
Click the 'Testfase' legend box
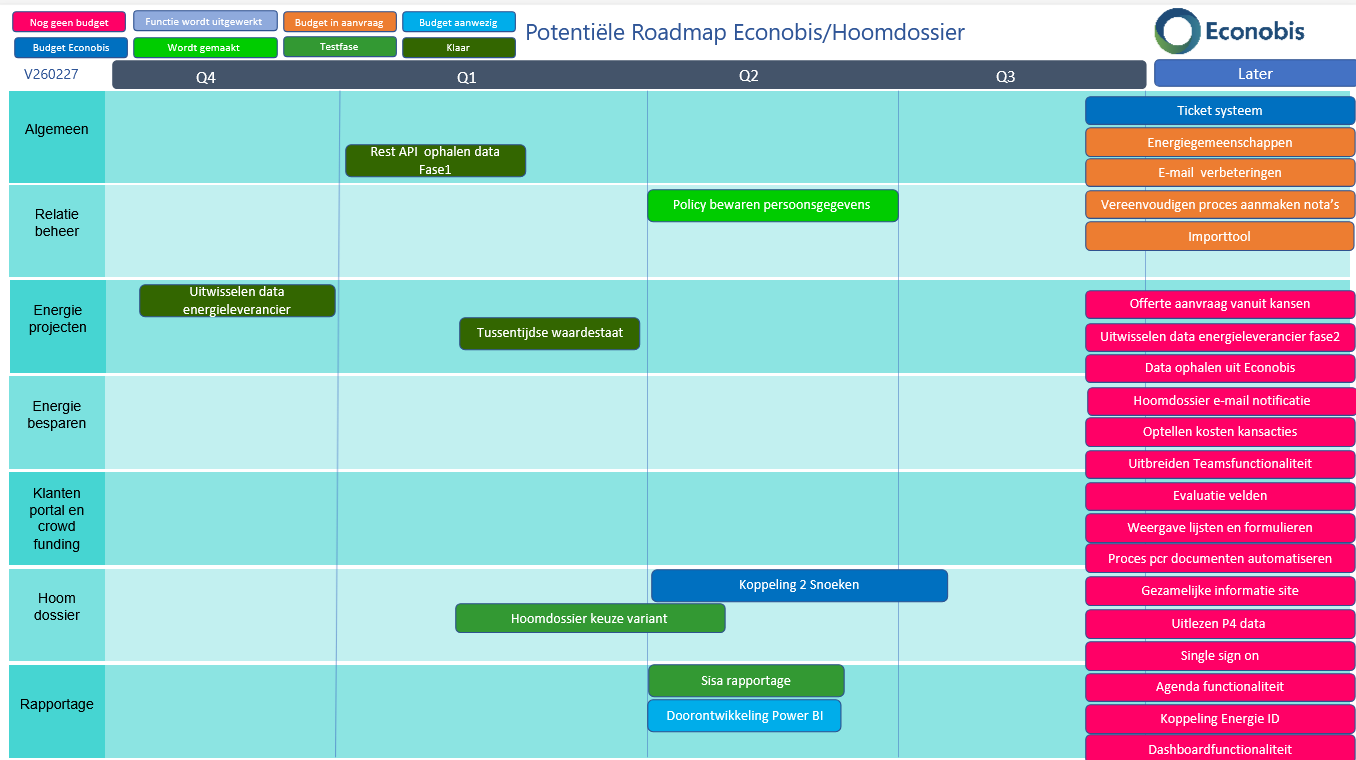(340, 46)
